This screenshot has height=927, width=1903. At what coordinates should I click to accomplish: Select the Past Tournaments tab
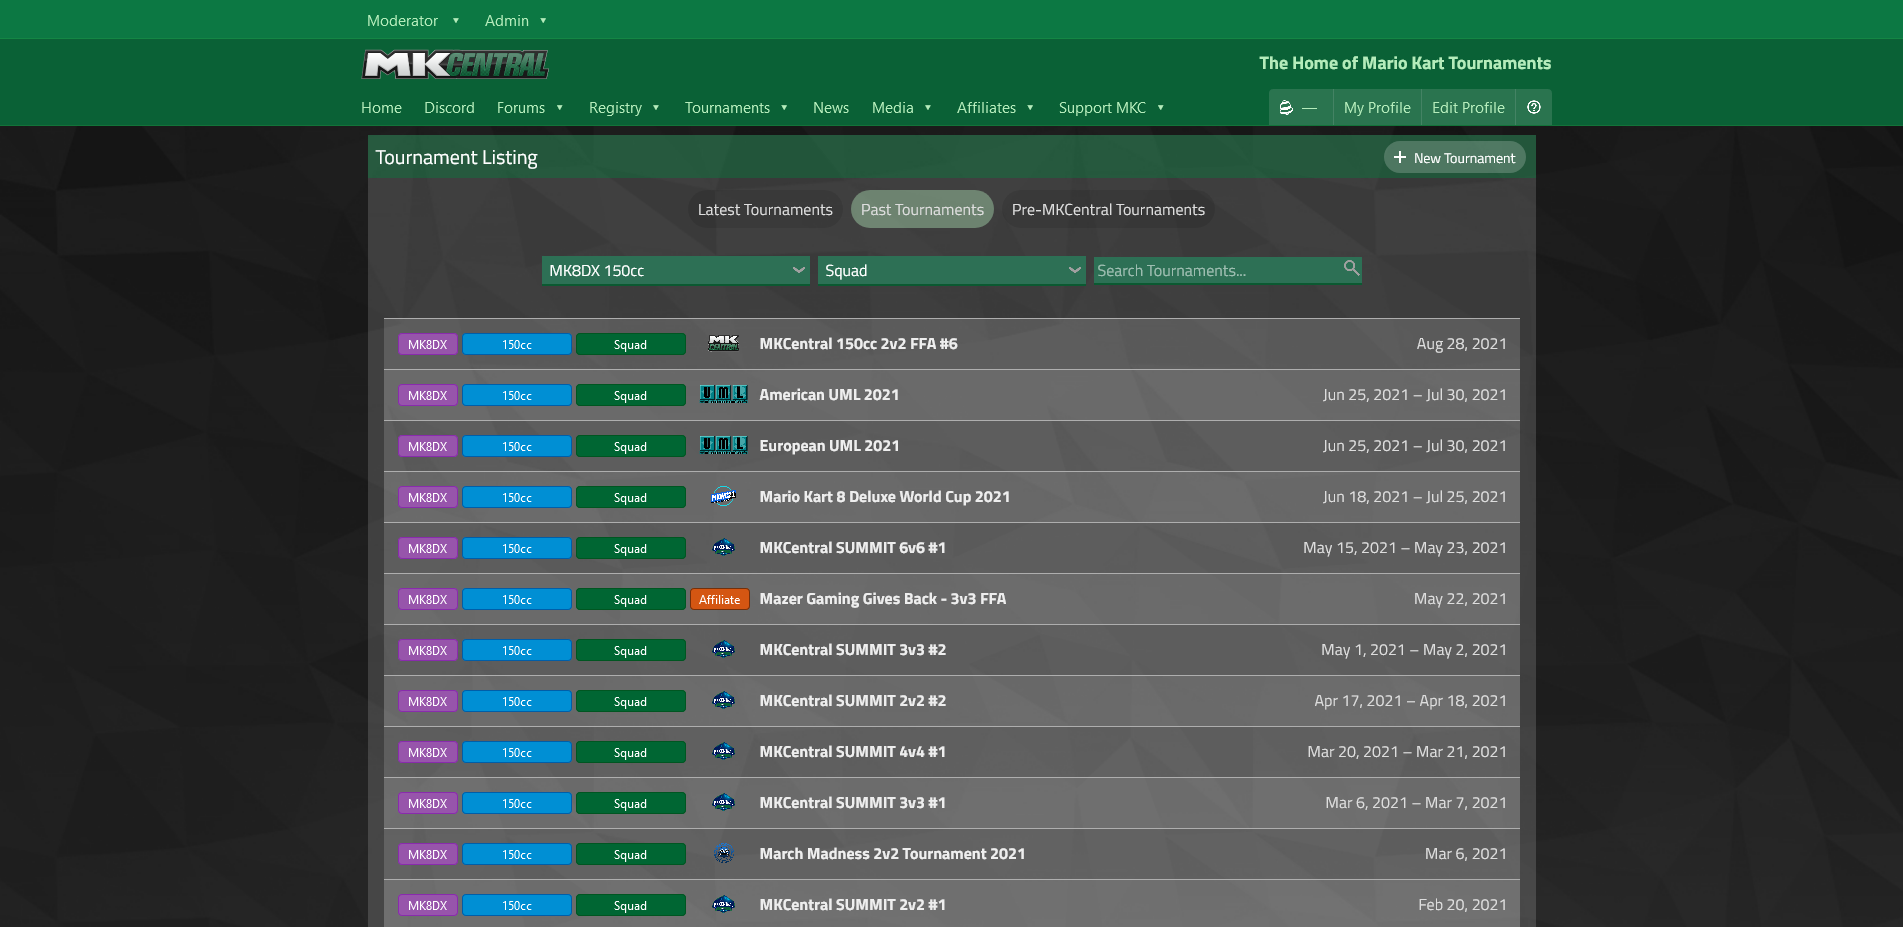point(922,209)
